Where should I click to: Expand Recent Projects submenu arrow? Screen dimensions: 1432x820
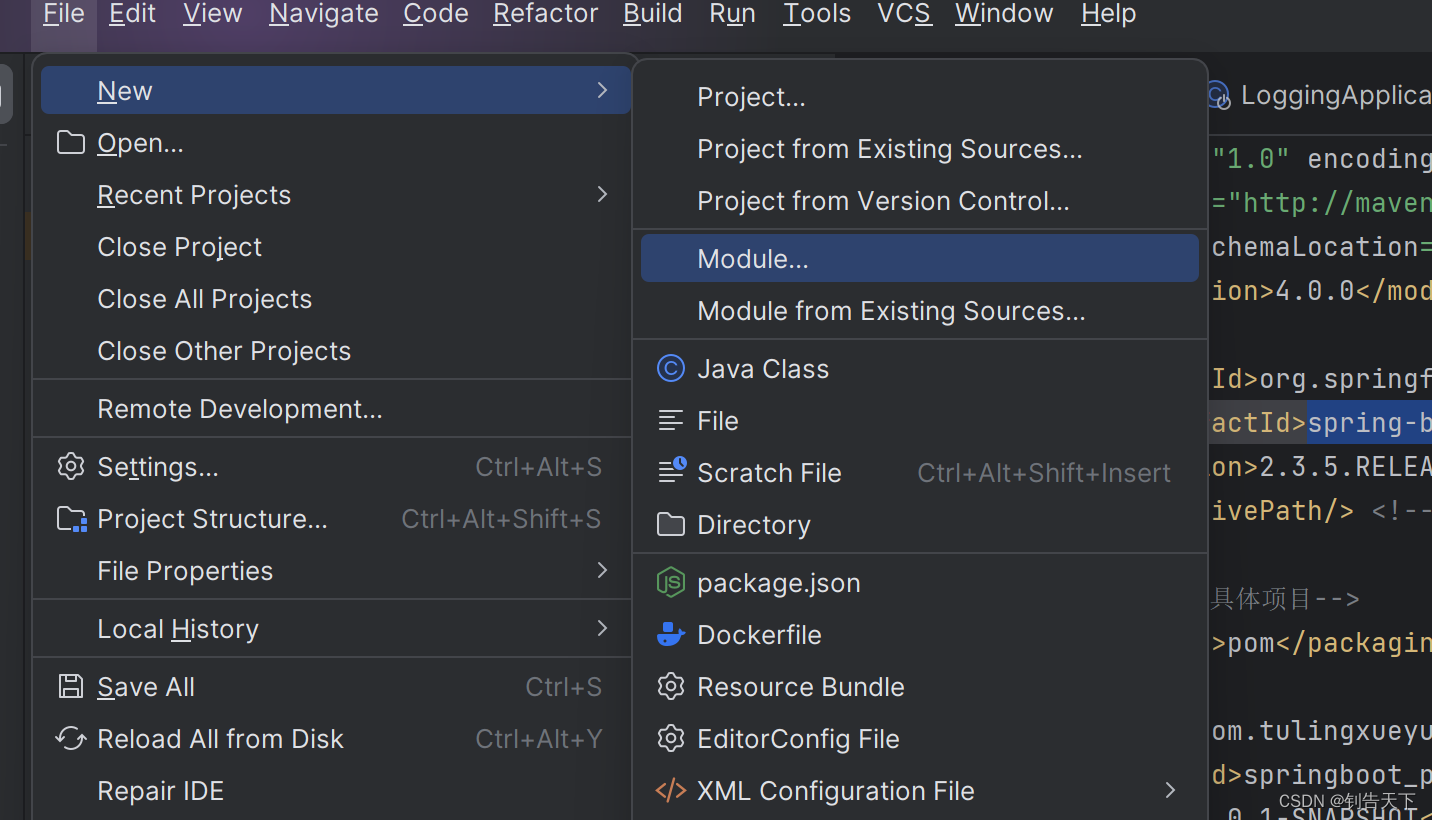[x=602, y=194]
